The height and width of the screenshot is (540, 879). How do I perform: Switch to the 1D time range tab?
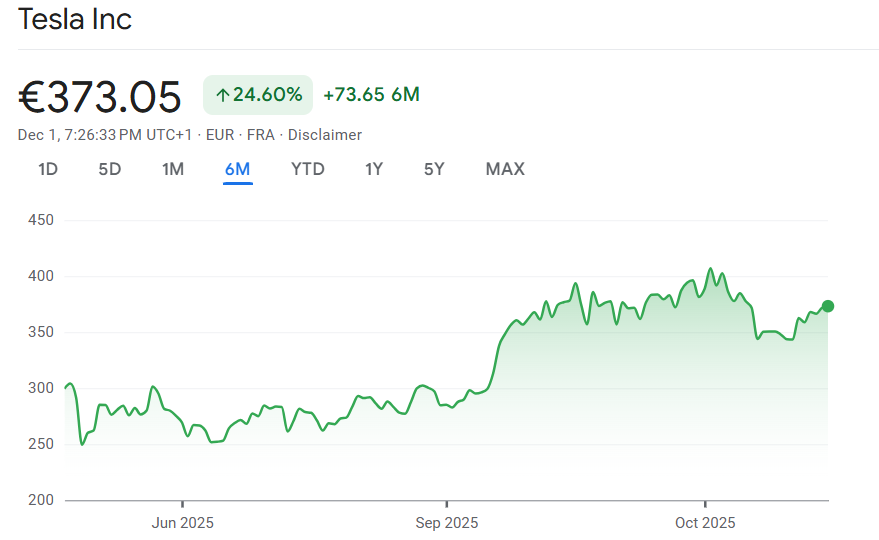point(48,169)
